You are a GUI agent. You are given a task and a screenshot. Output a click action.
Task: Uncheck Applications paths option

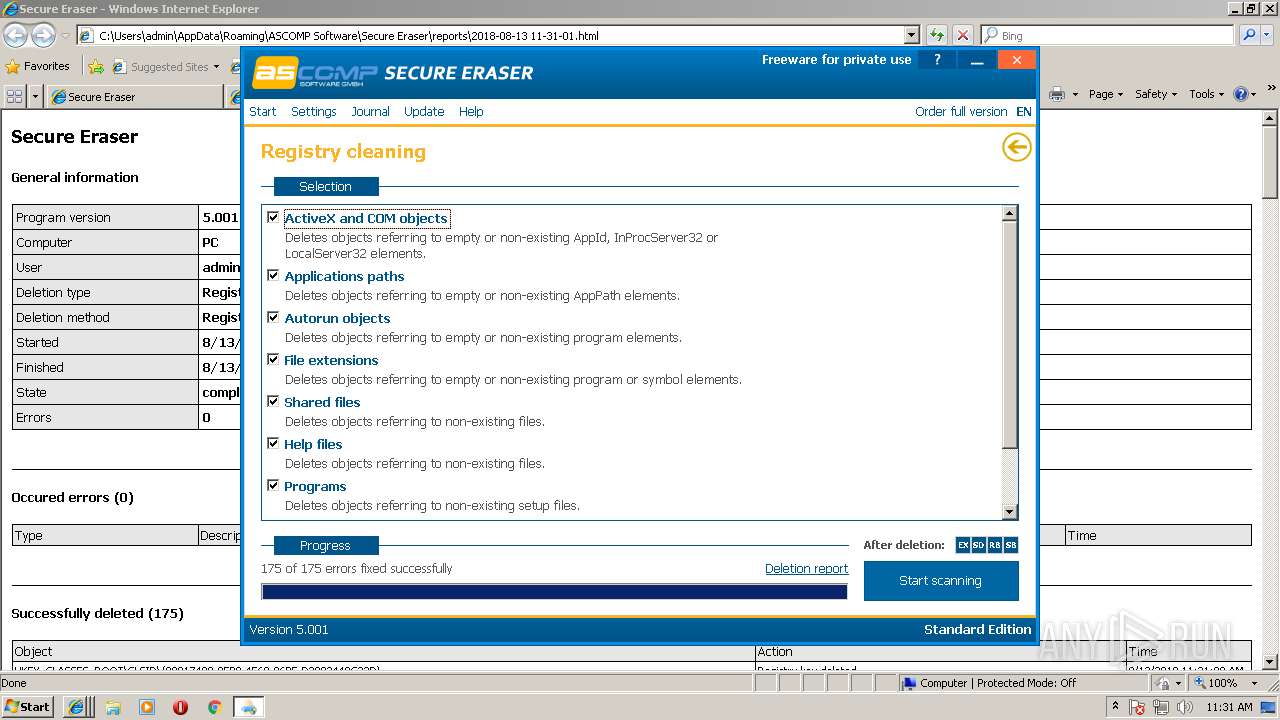tap(273, 275)
